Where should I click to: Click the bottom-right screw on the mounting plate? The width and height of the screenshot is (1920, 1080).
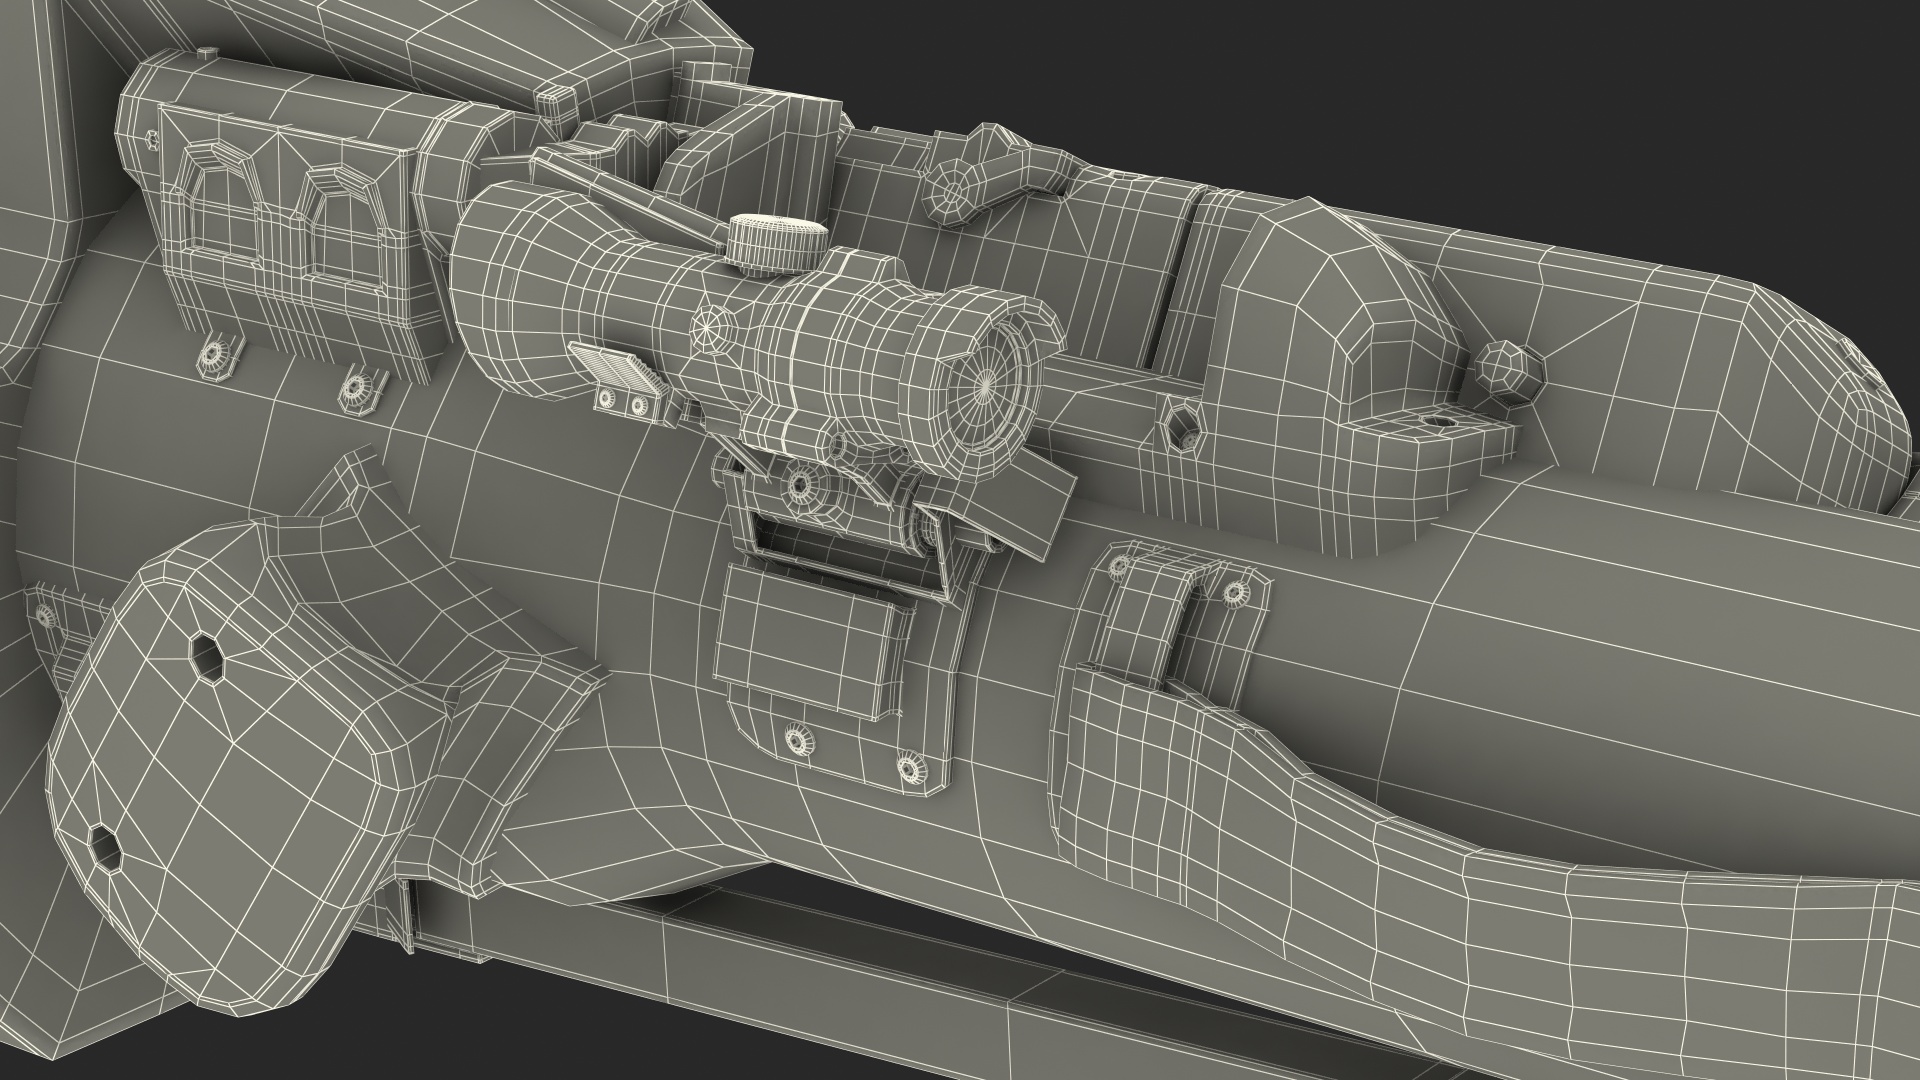pyautogui.click(x=909, y=768)
